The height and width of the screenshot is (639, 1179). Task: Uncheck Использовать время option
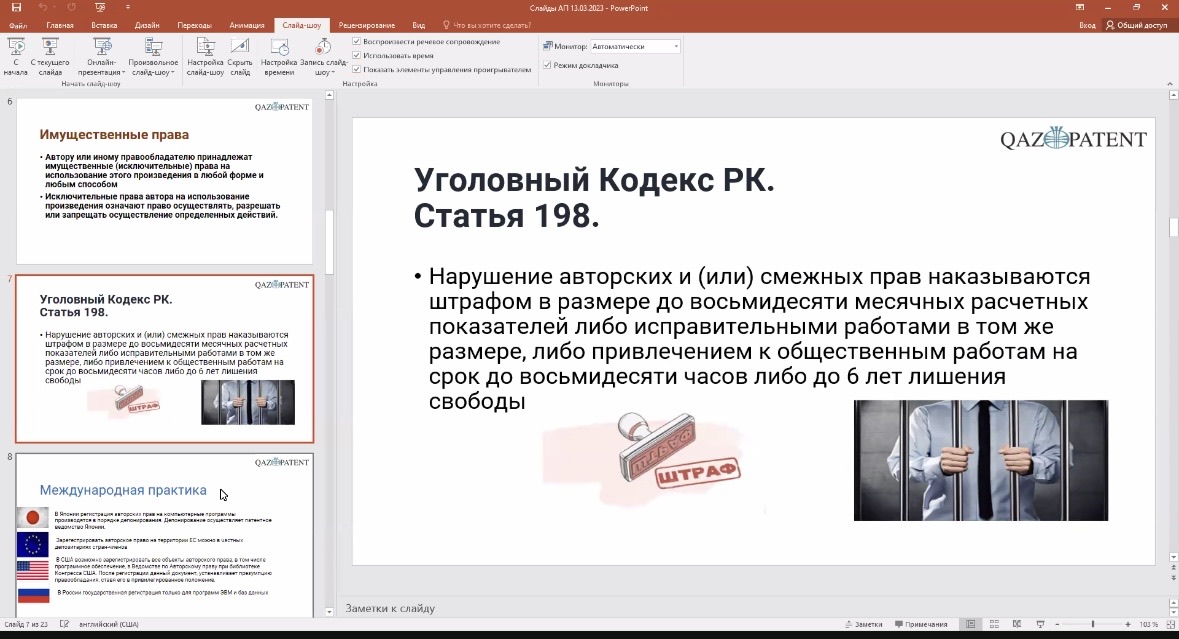pyautogui.click(x=357, y=56)
